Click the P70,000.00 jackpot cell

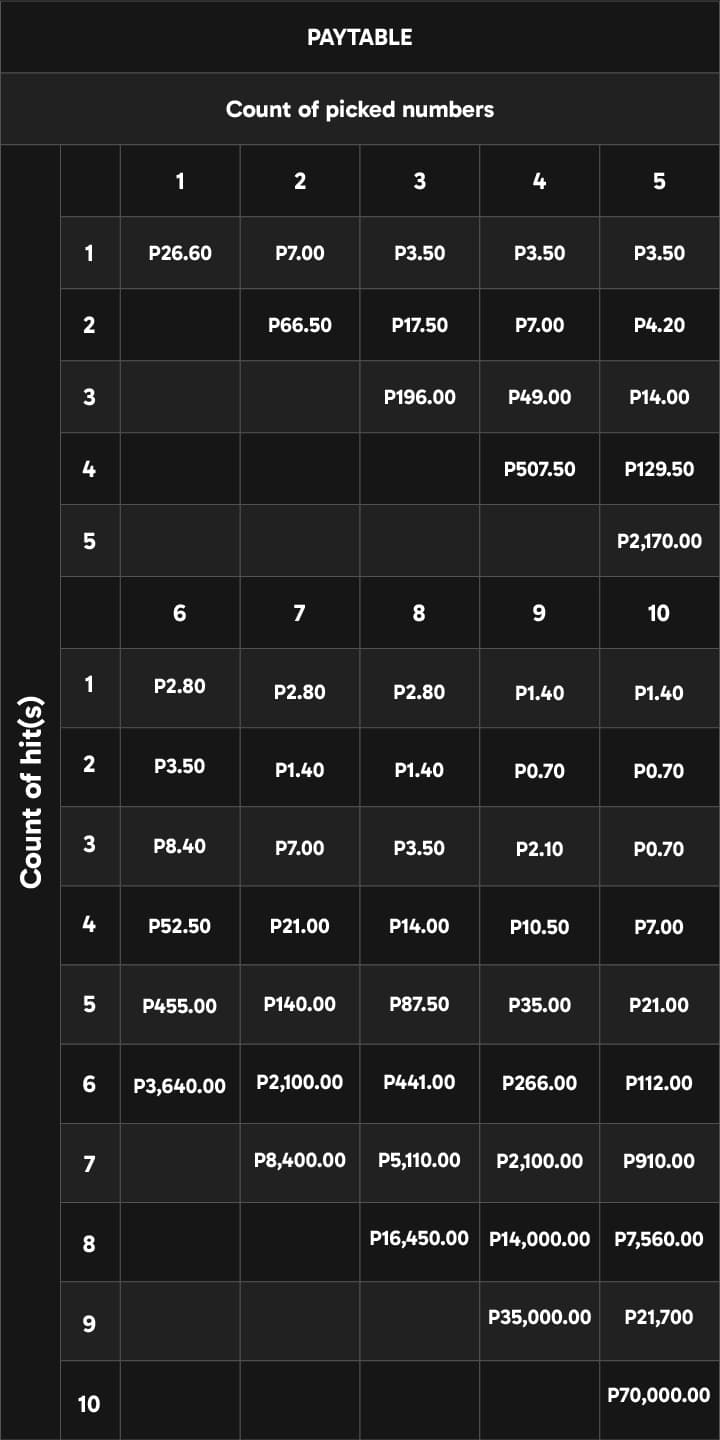[x=660, y=1396]
